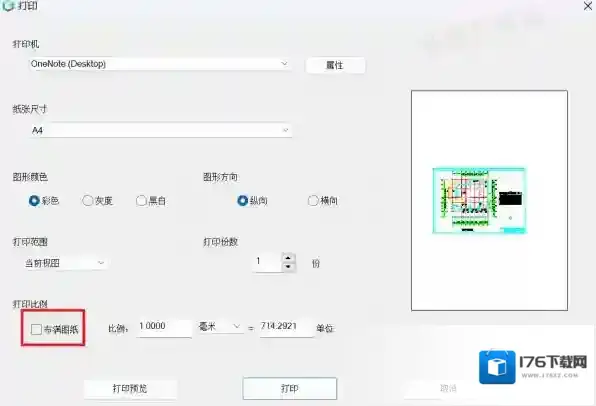Click the 打印 print button
The image size is (596, 406).
pos(290,389)
